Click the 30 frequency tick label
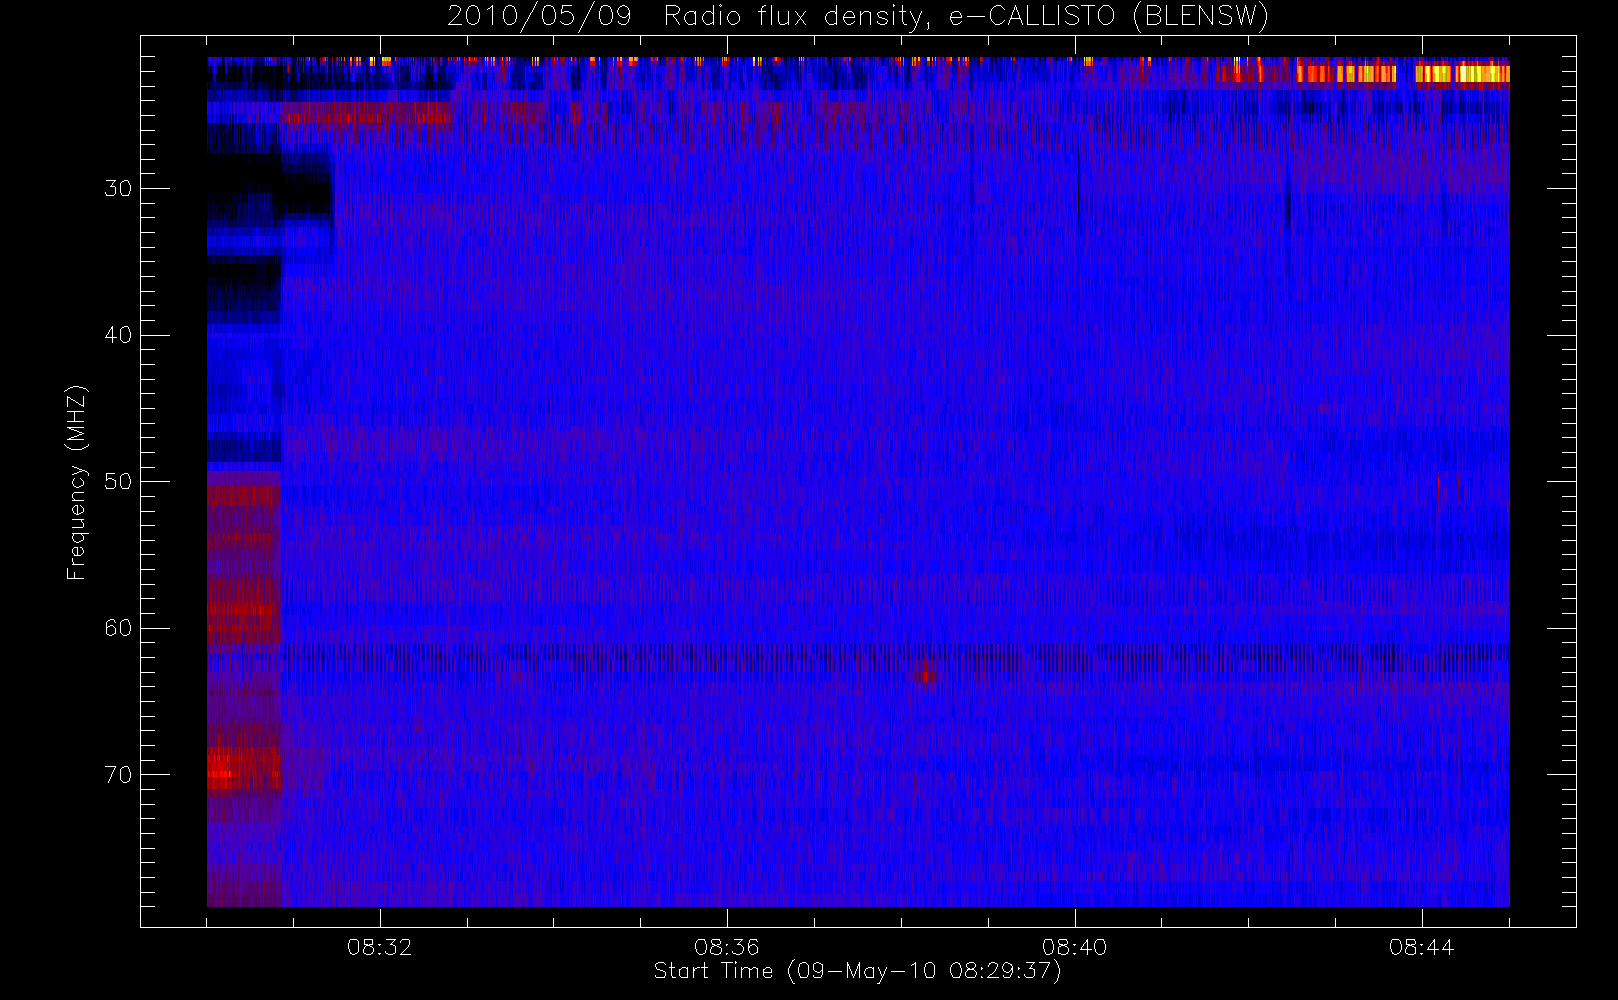1618x1000 pixels. tap(118, 188)
